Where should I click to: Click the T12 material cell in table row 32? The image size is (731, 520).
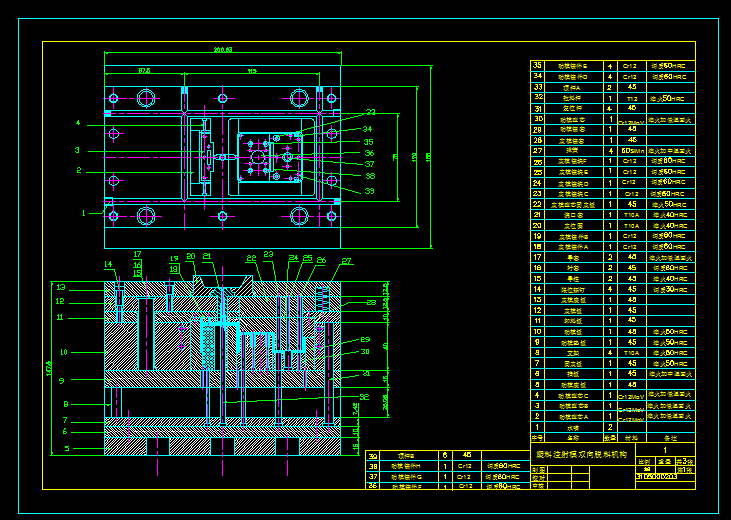pos(632,98)
